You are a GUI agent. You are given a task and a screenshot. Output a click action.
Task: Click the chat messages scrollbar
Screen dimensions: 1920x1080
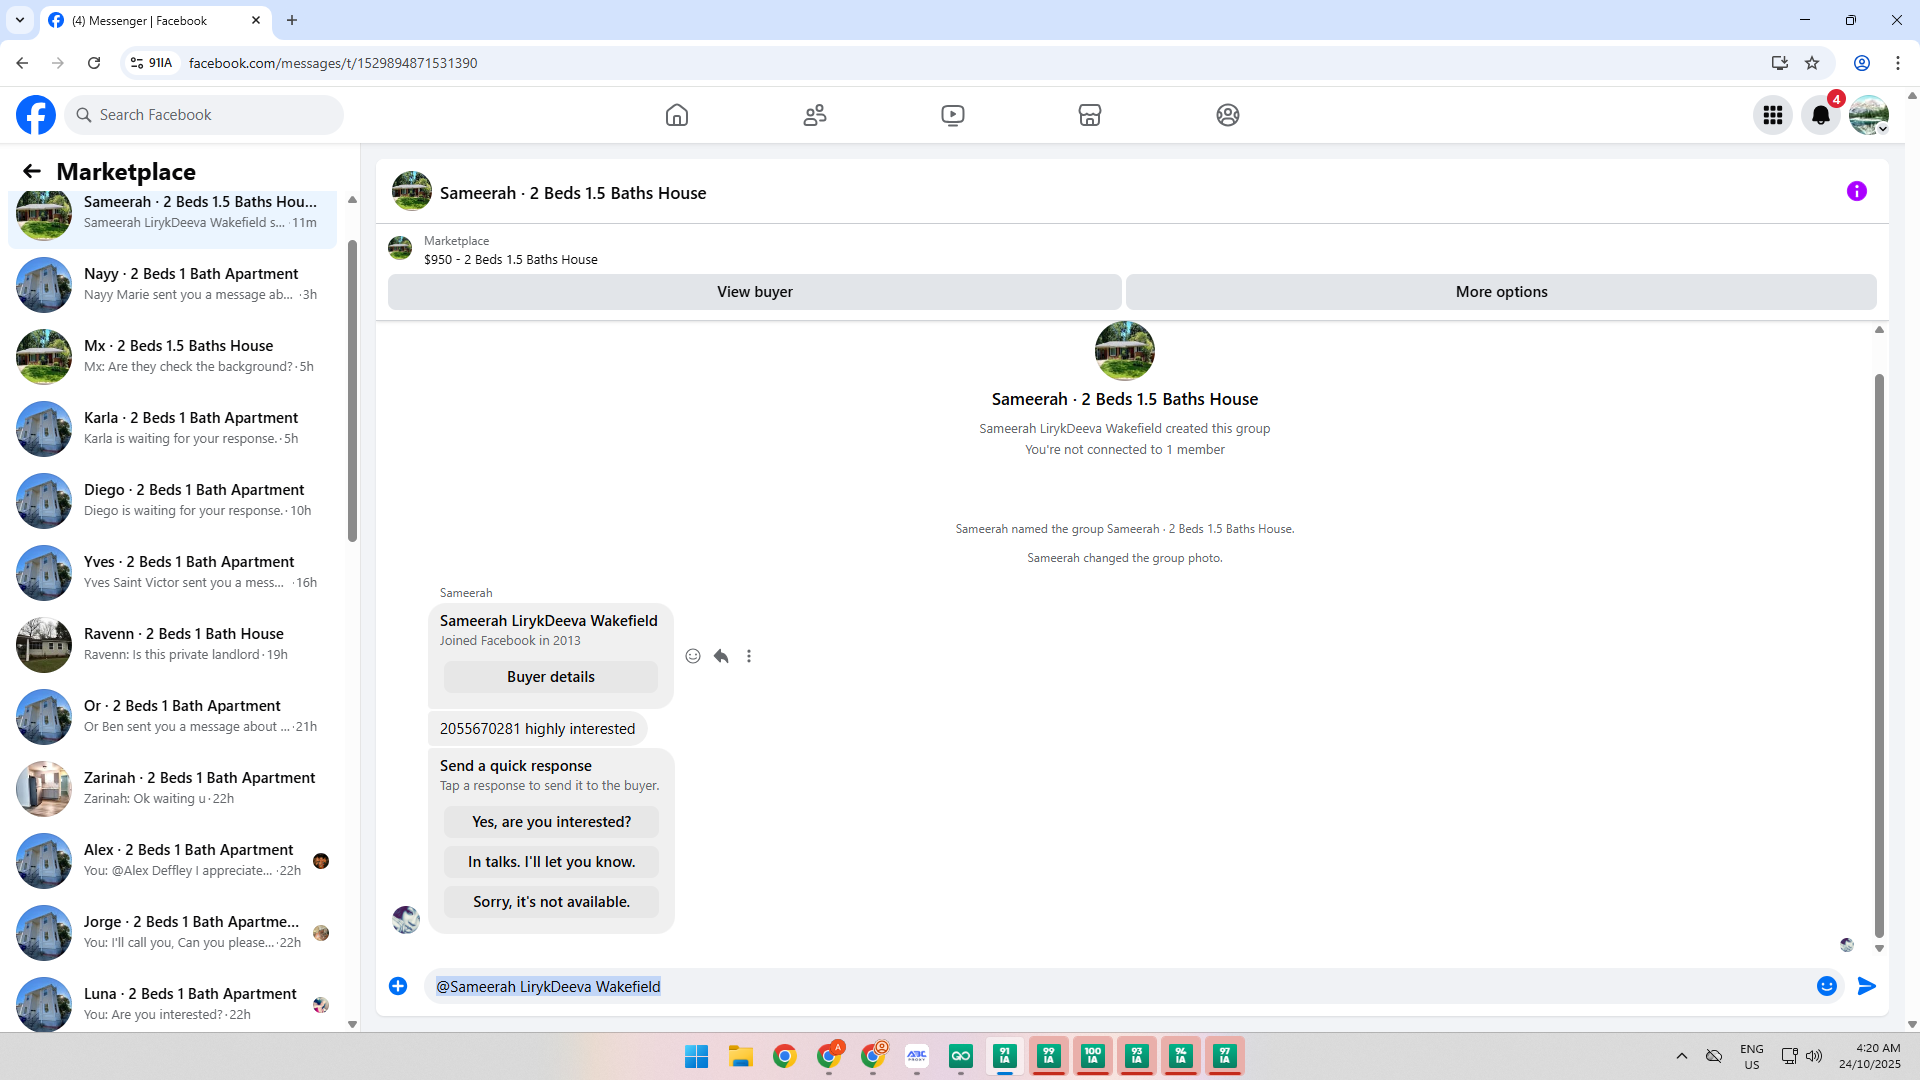1879,655
